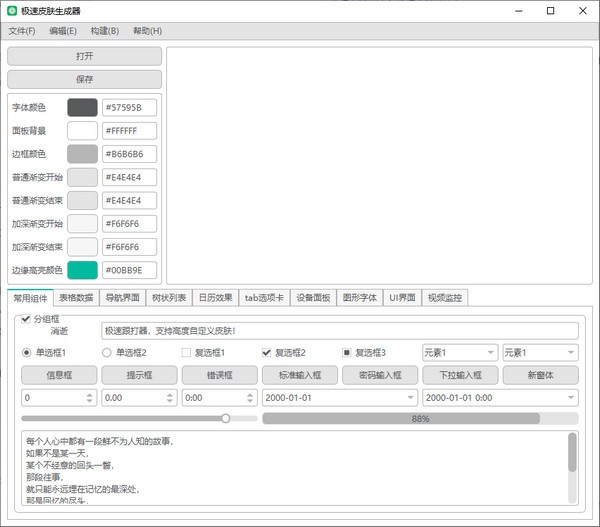Click the large empty preview panel
The width and height of the screenshot is (600, 527).
point(380,166)
